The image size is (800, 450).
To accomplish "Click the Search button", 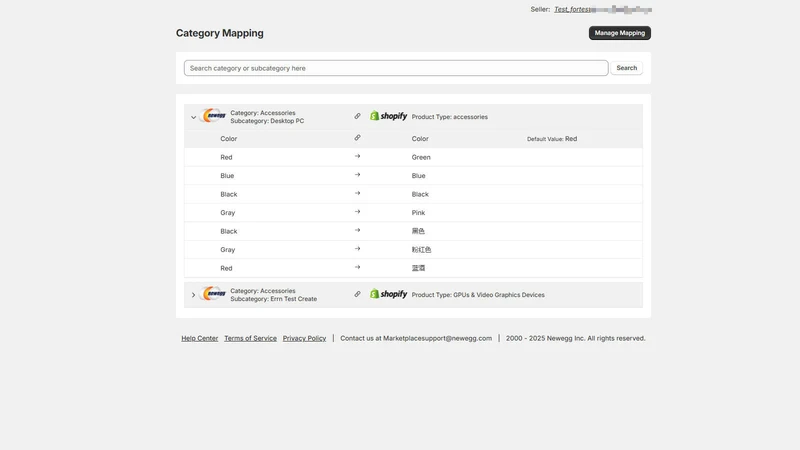I will point(627,68).
